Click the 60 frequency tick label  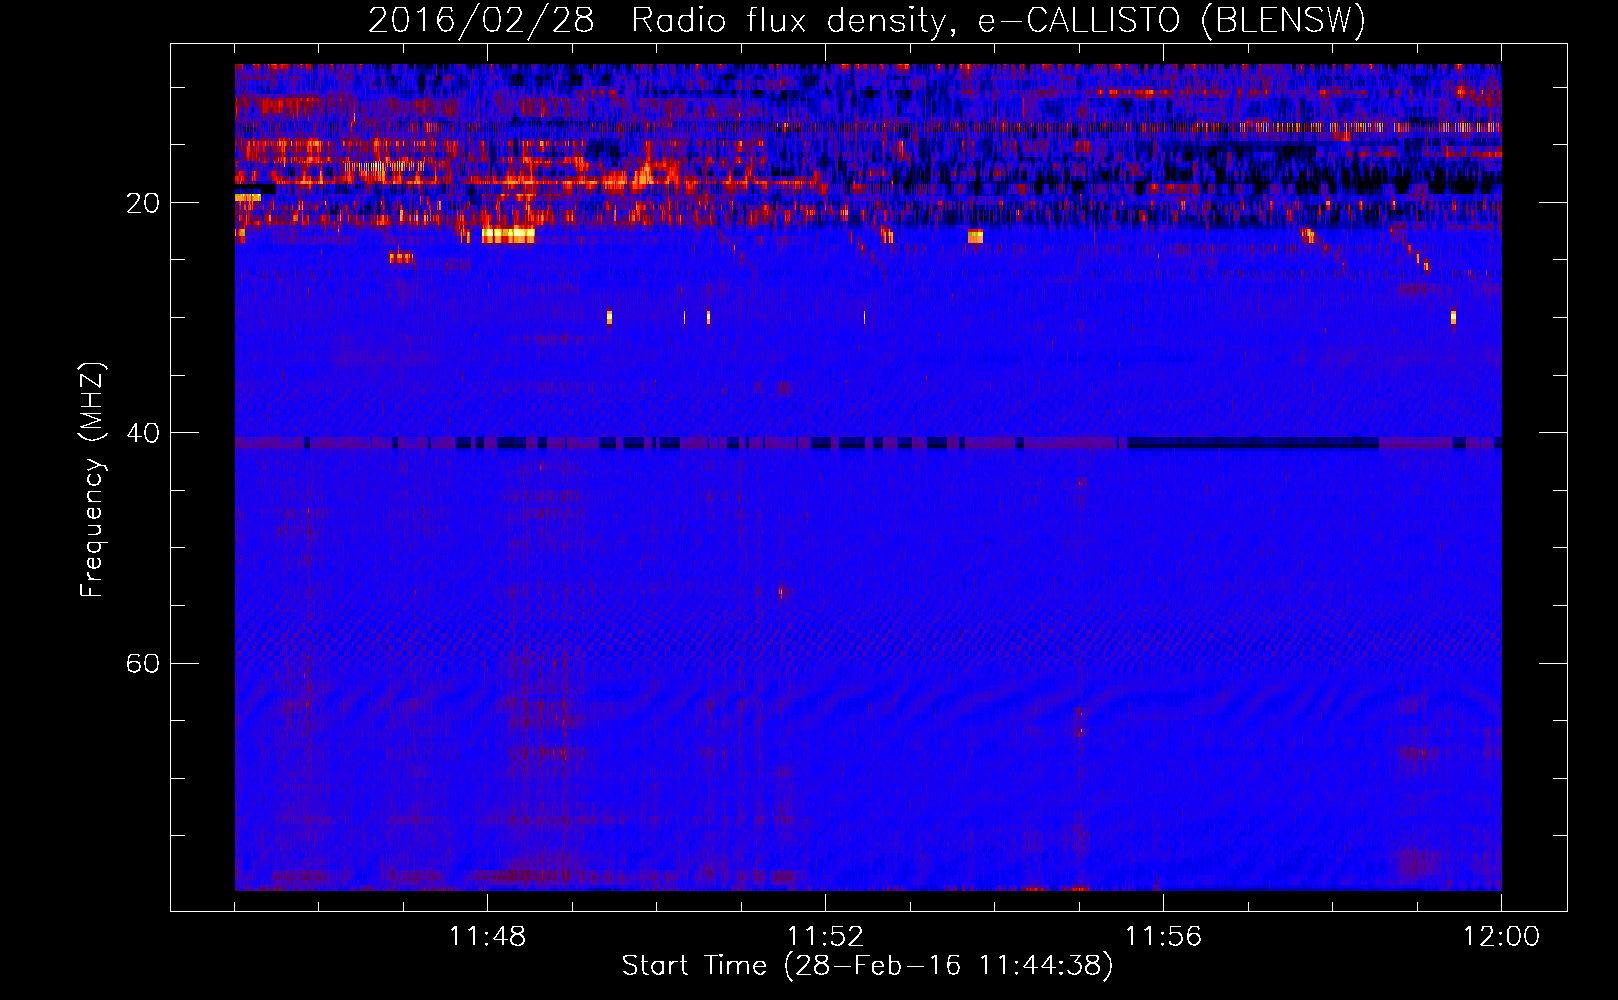142,664
